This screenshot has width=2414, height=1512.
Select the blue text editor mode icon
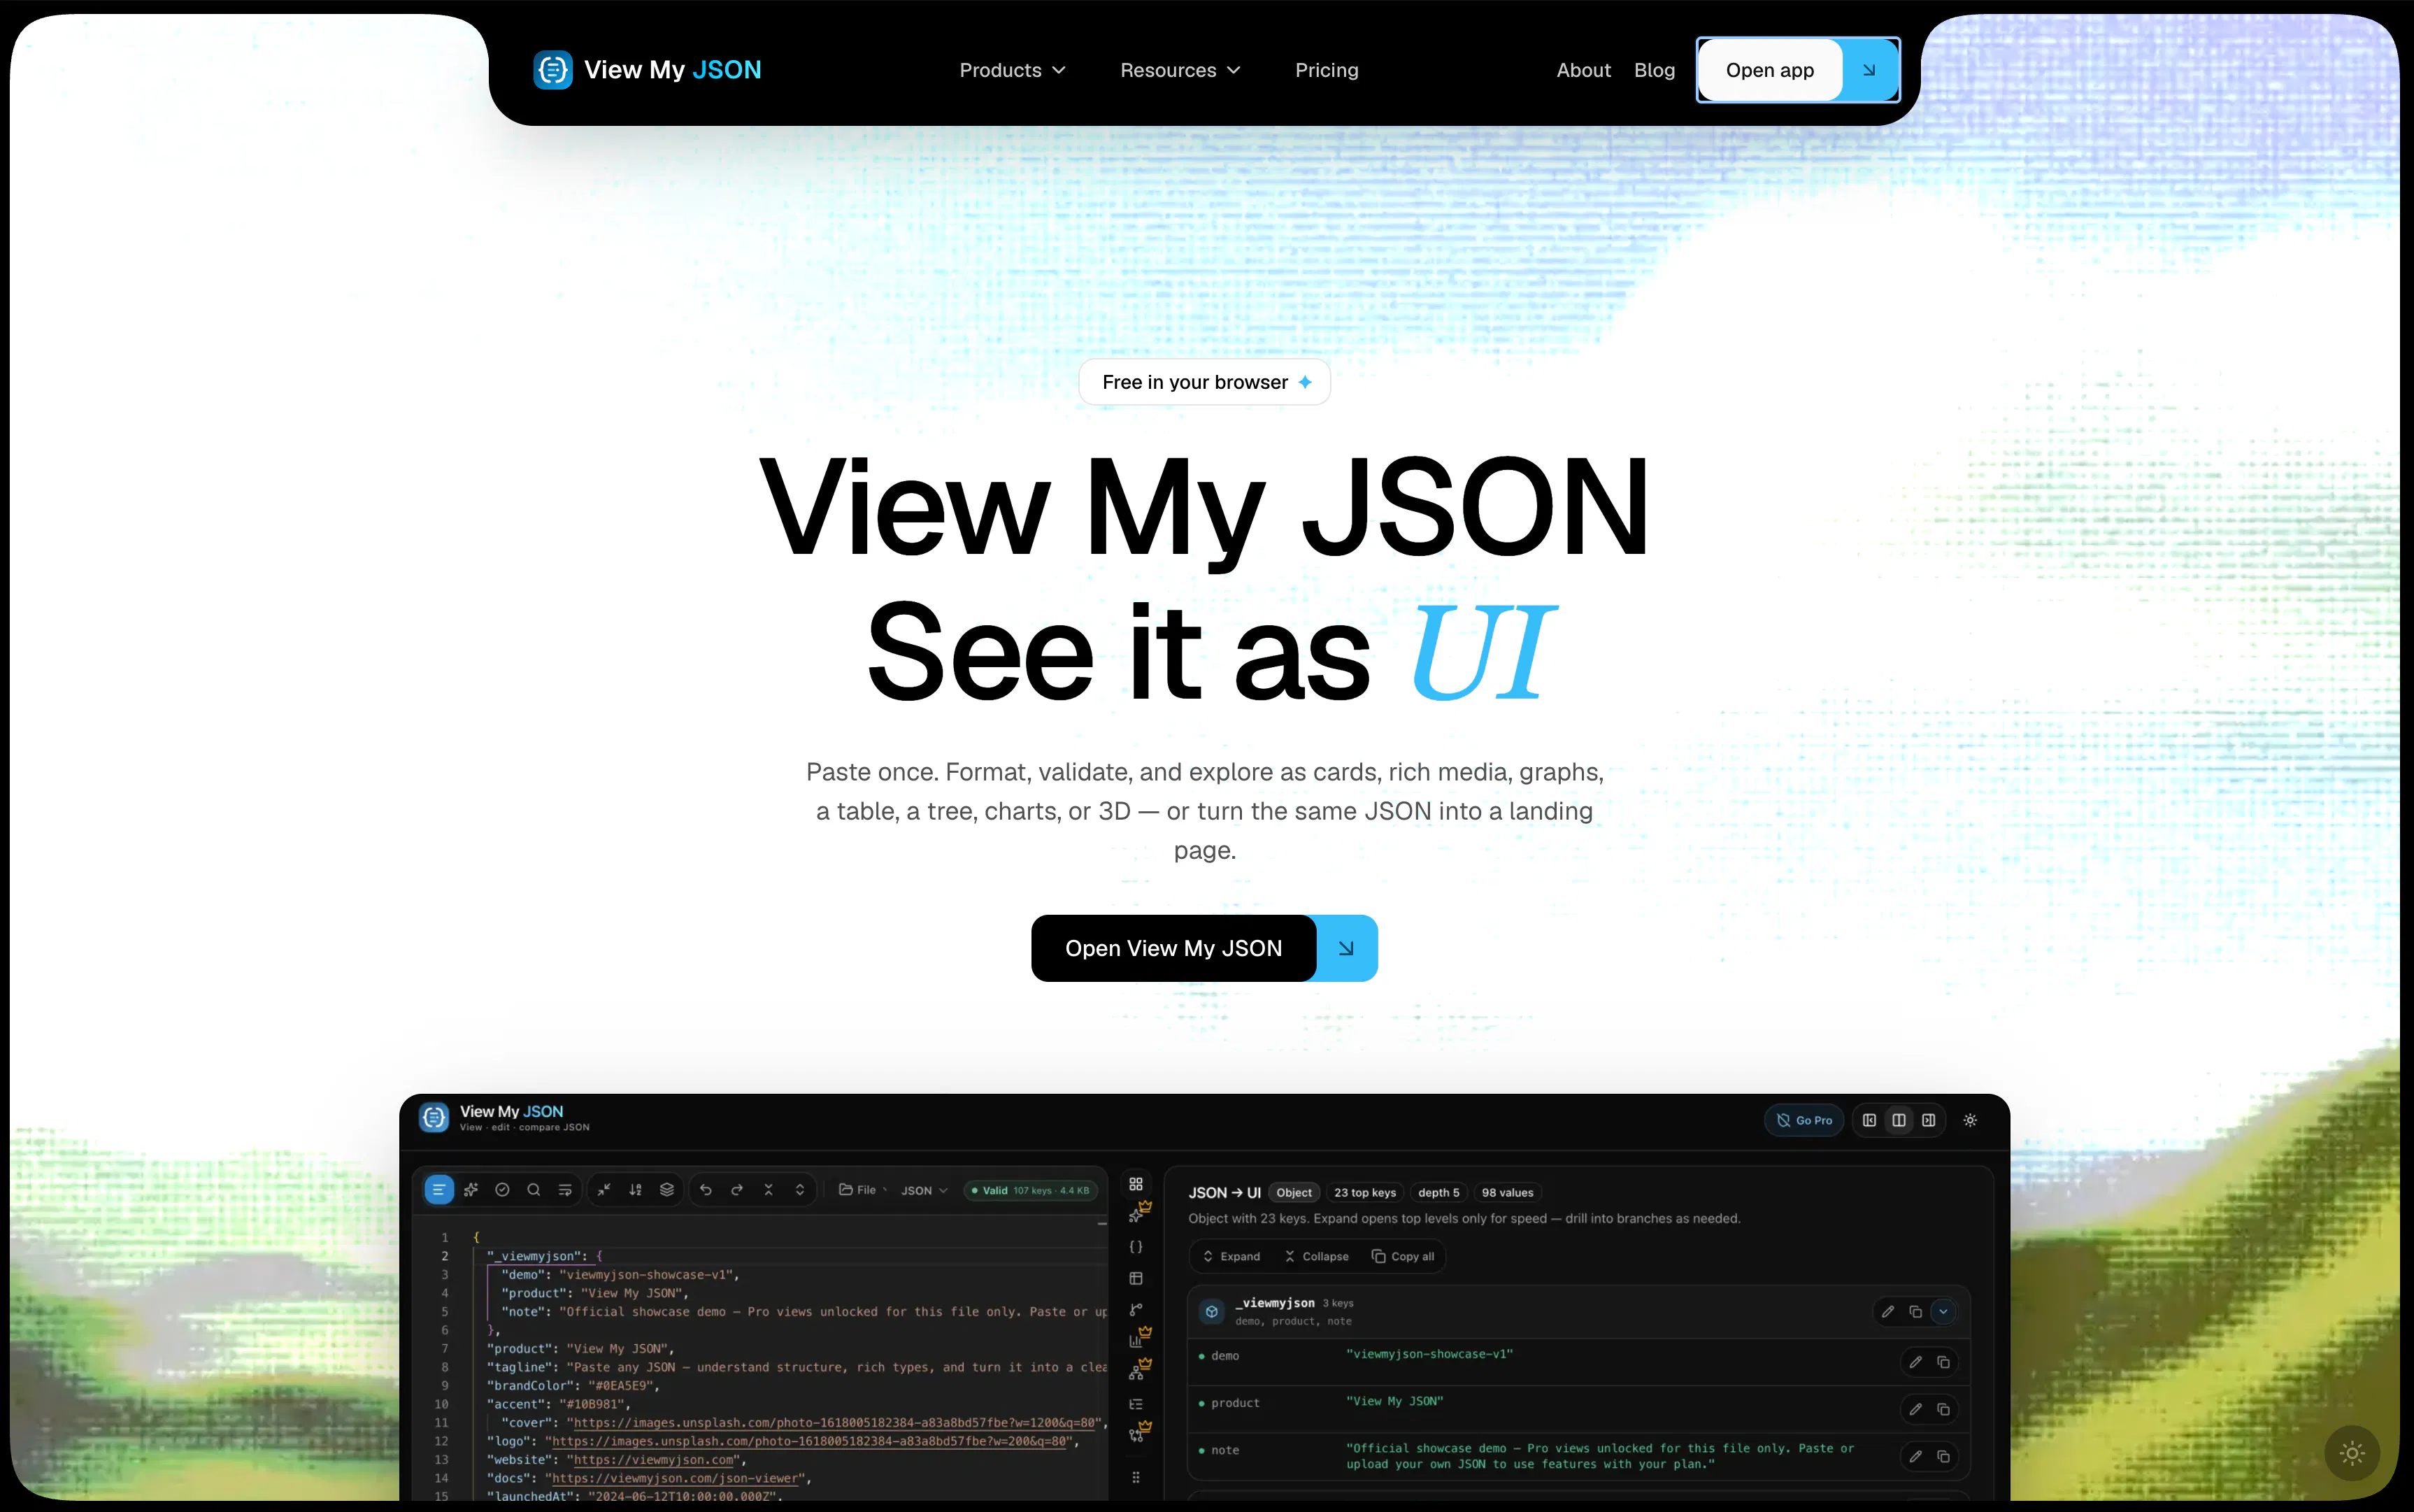439,1190
